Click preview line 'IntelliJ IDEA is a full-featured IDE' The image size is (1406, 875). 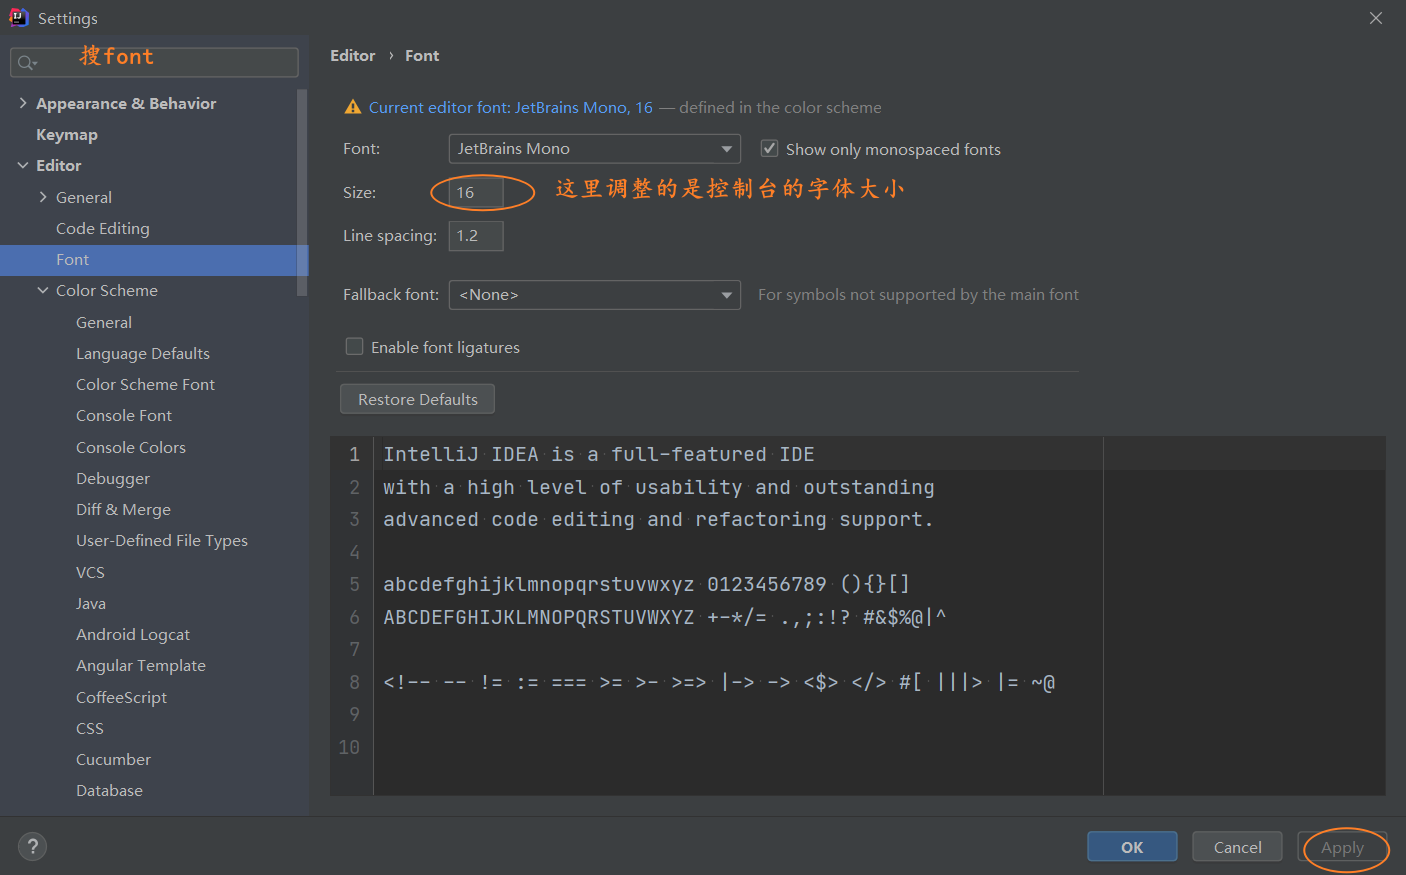tap(599, 454)
